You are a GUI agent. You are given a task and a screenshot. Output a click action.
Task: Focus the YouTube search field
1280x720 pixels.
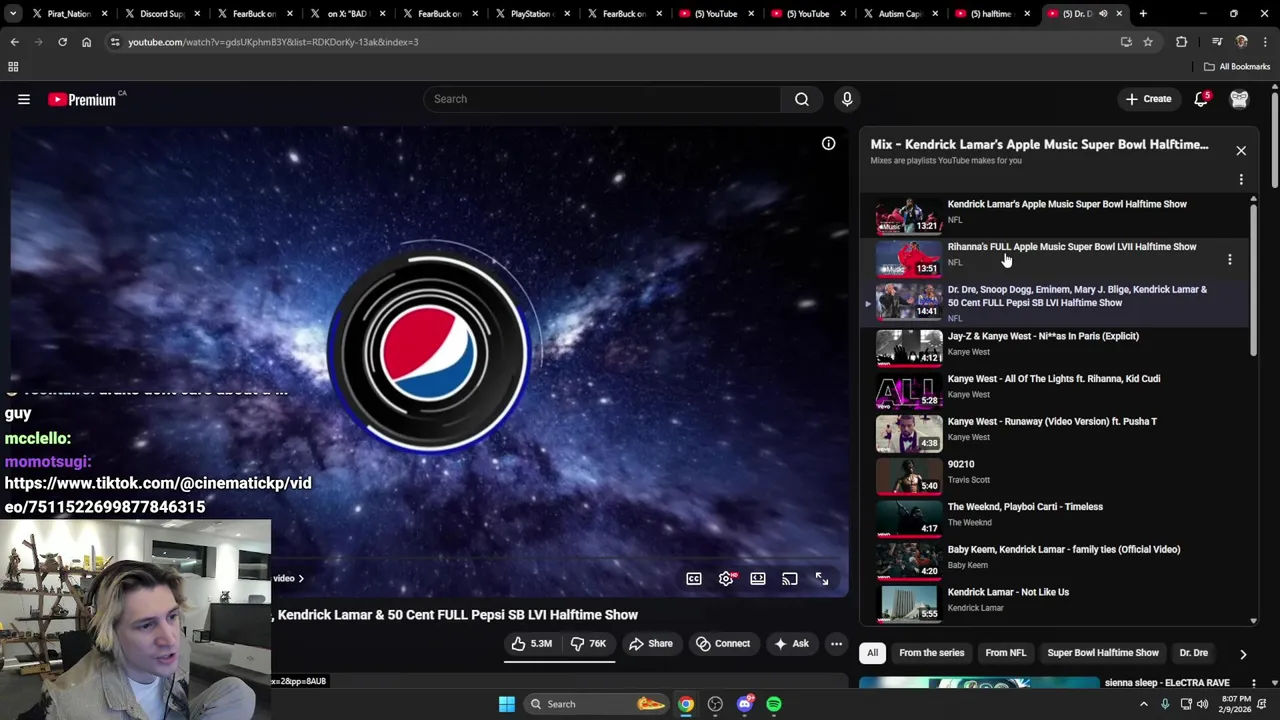pyautogui.click(x=601, y=99)
